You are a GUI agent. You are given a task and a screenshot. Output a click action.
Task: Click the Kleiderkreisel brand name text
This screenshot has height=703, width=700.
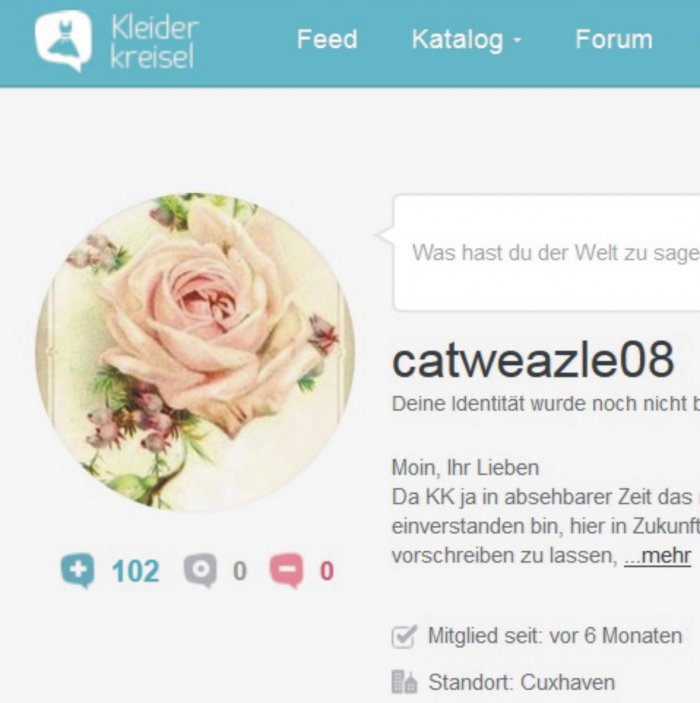[154, 41]
